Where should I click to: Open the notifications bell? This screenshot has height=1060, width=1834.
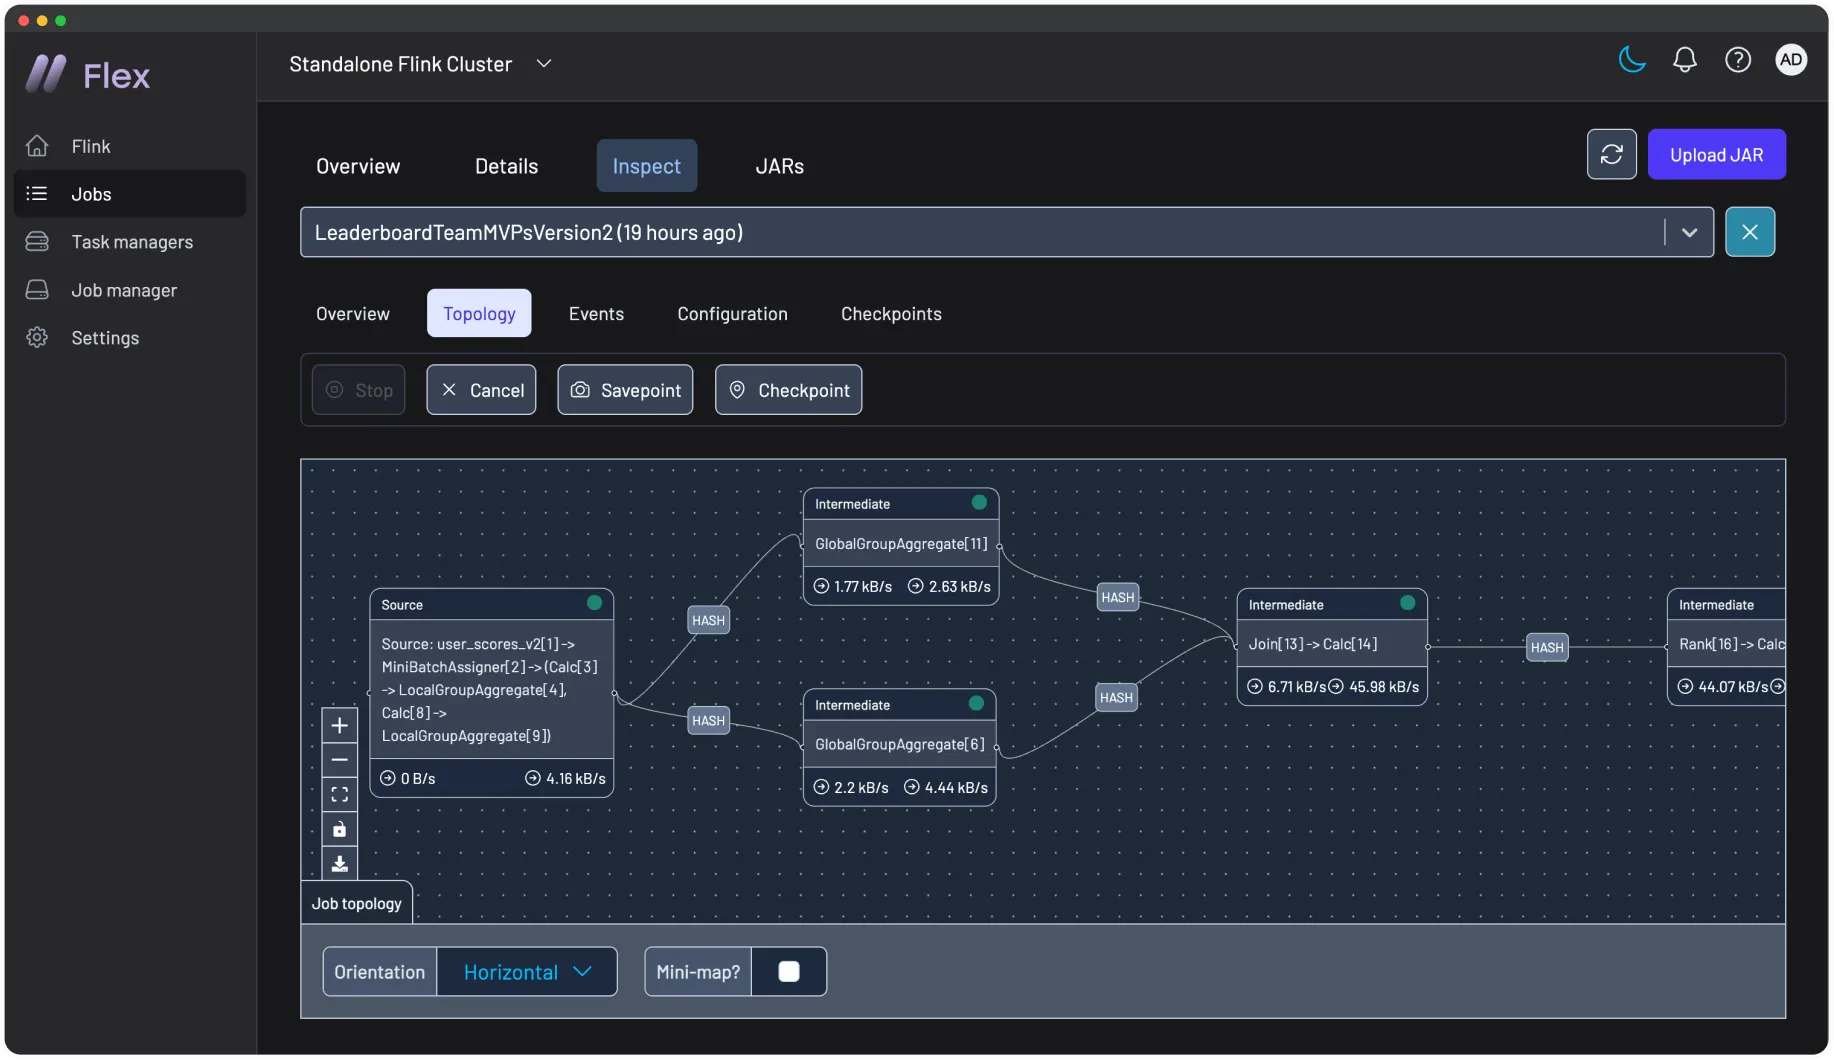[x=1685, y=60]
